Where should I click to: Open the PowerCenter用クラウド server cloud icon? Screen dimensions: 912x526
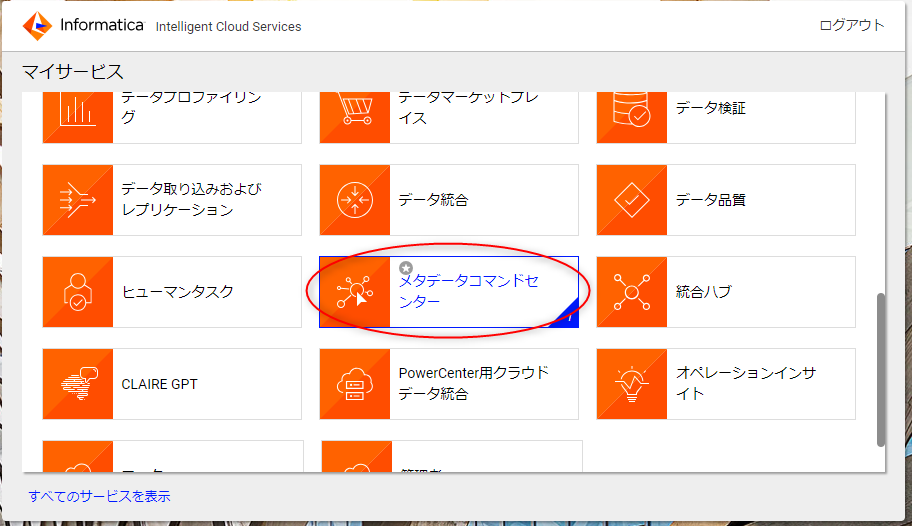click(x=355, y=384)
